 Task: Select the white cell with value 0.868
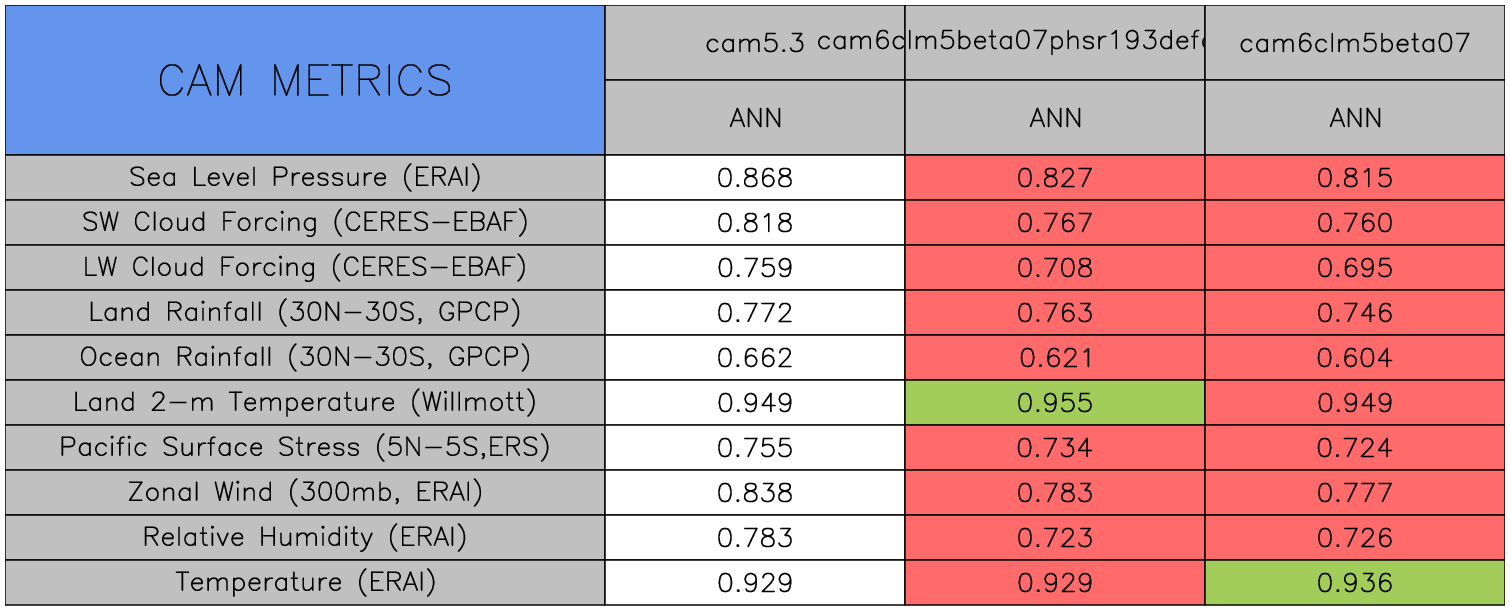755,178
